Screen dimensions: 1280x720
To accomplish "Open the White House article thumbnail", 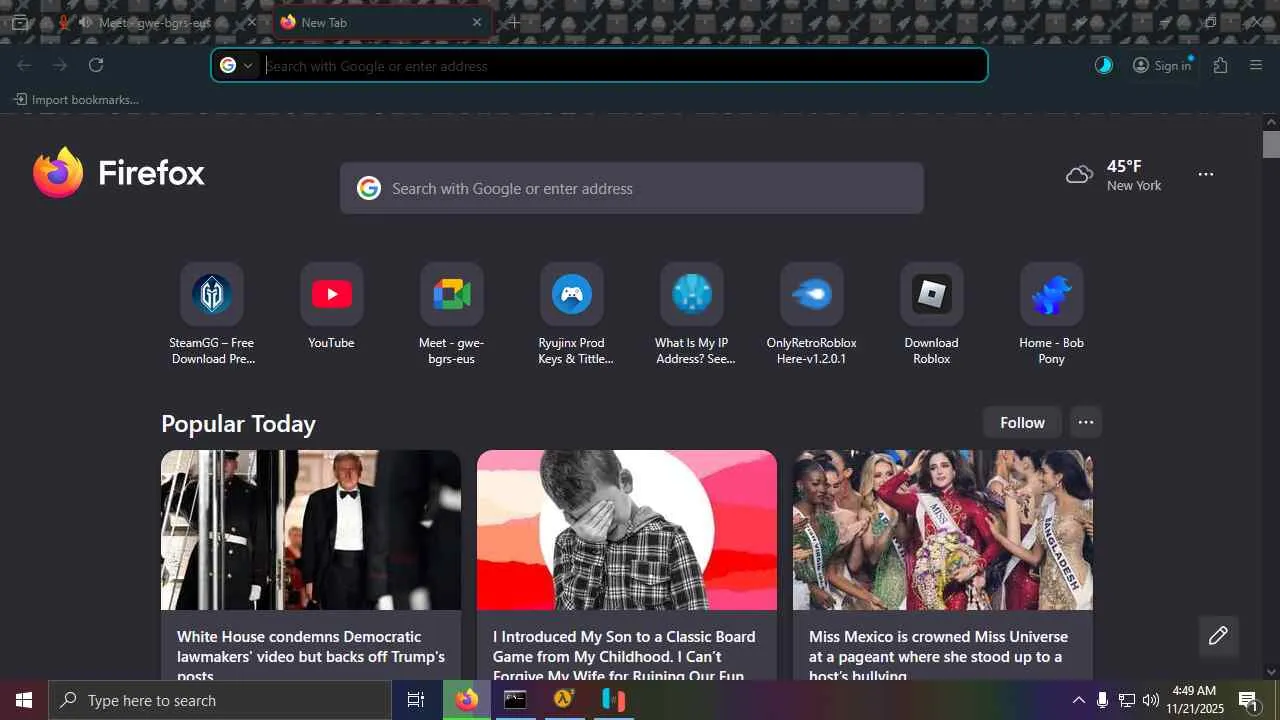I will point(311,530).
